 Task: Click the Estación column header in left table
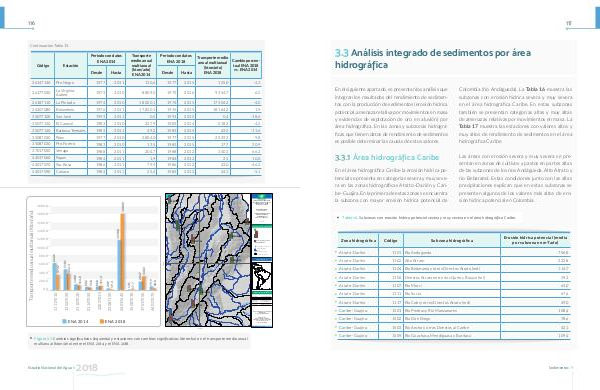[x=71, y=65]
